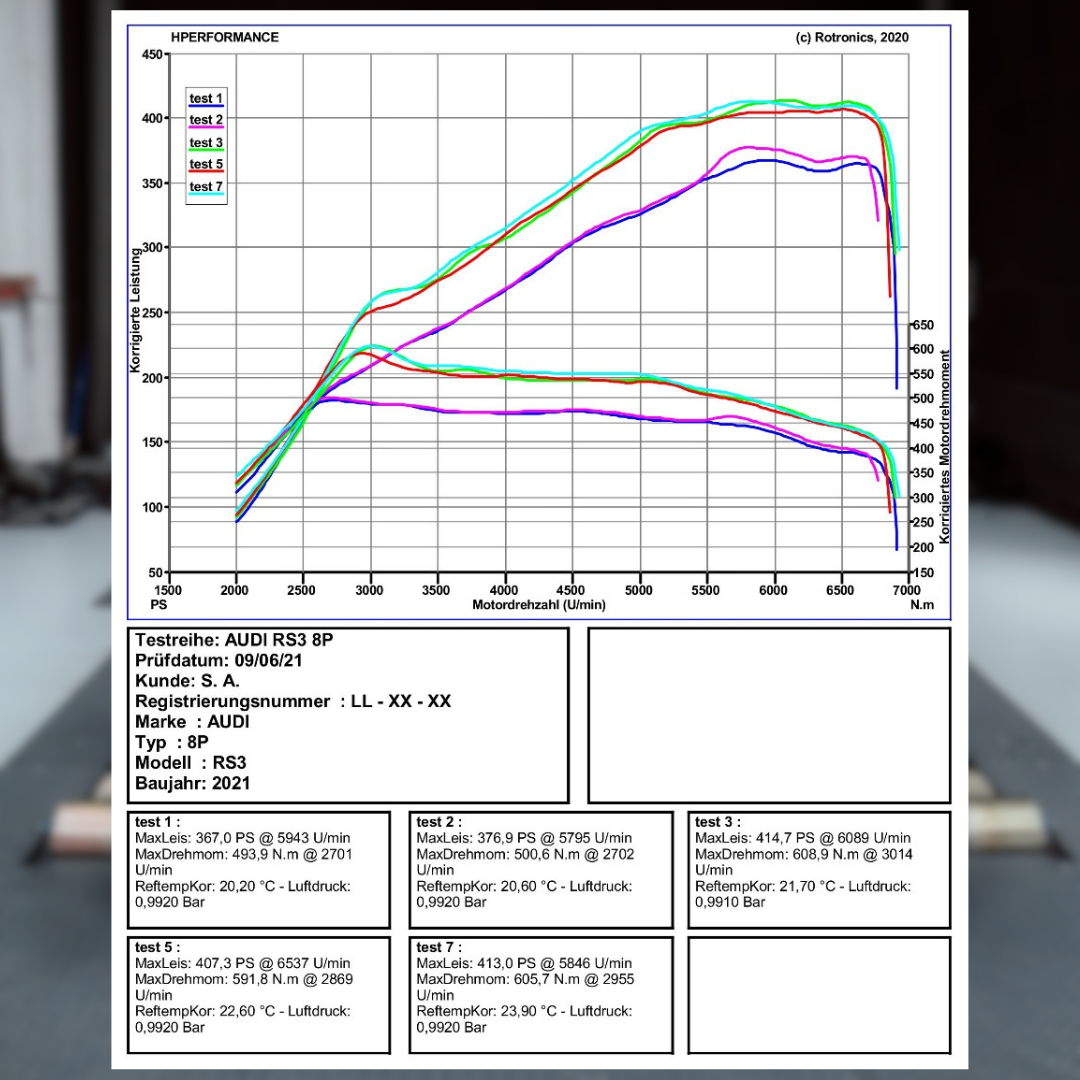The width and height of the screenshot is (1080, 1080).
Task: Select the magenta "test 2" legend entry
Action: (x=206, y=120)
